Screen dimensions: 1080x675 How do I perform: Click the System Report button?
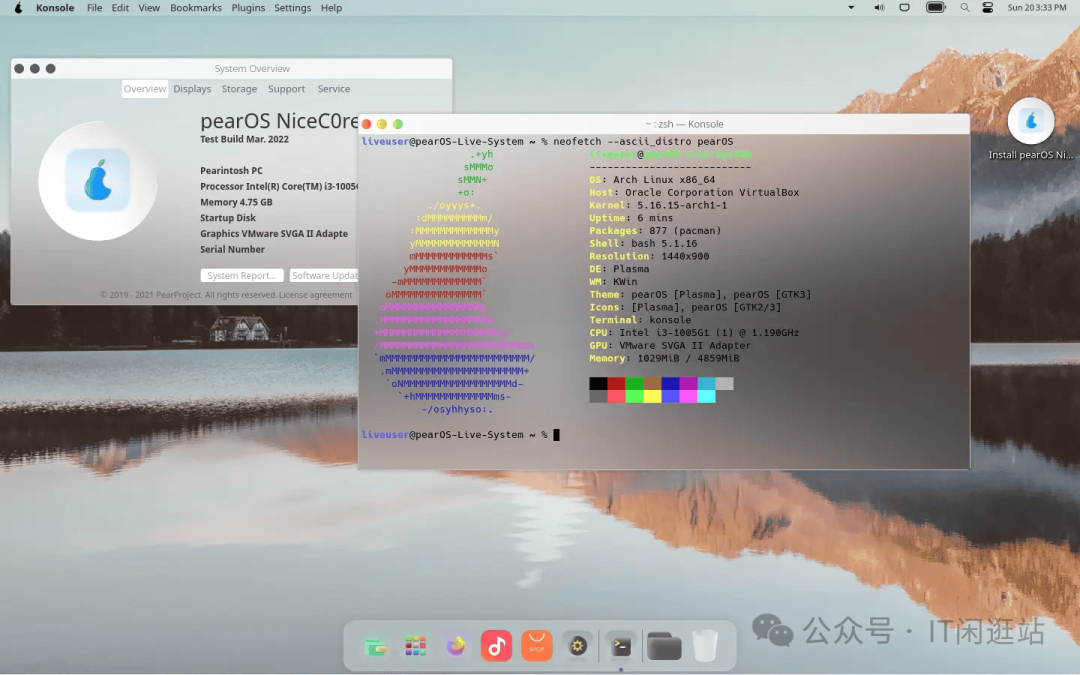tap(242, 275)
